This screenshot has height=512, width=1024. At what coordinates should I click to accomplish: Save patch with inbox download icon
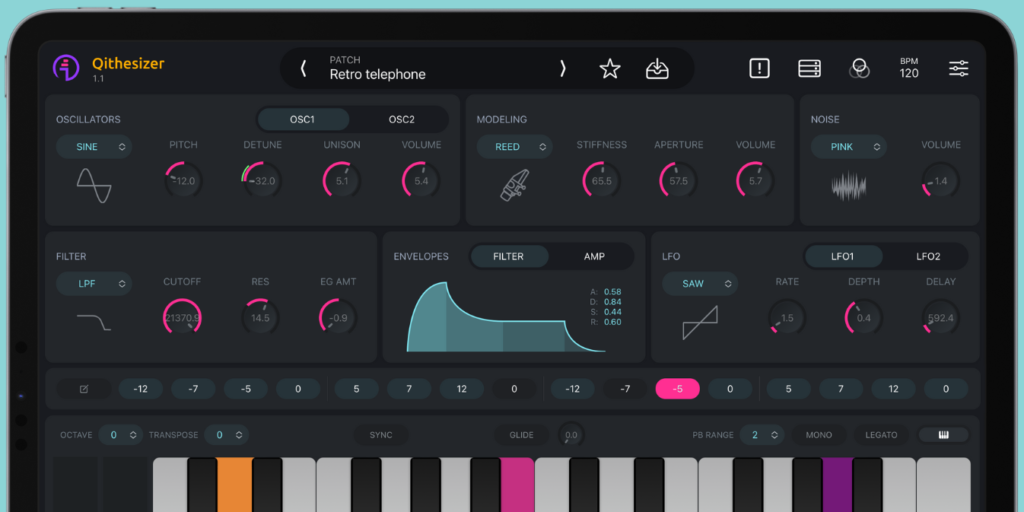pyautogui.click(x=658, y=69)
